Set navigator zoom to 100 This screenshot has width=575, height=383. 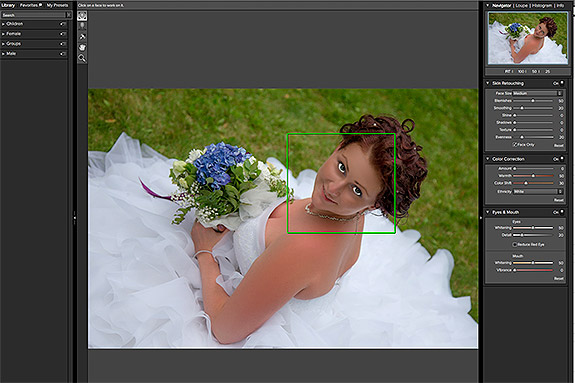[521, 71]
